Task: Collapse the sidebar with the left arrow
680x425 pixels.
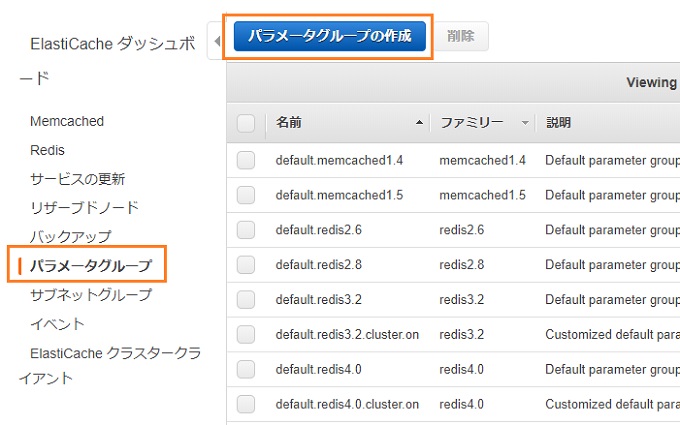Action: [x=217, y=41]
